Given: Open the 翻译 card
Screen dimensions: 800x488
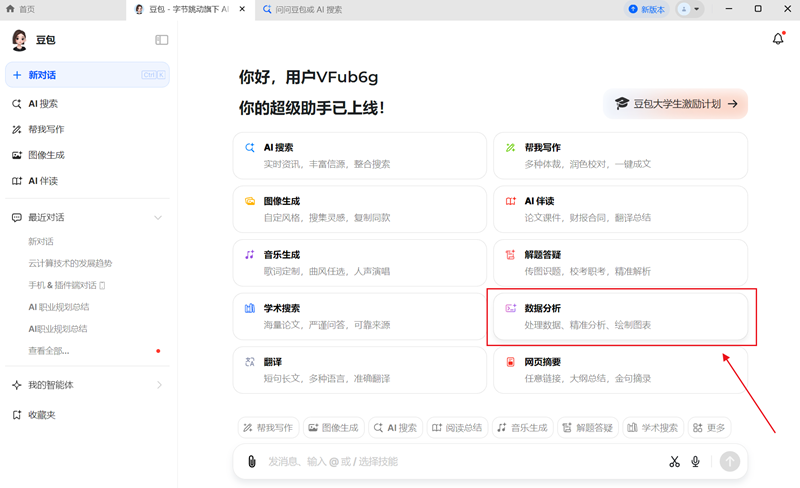Looking at the screenshot, I should point(360,370).
